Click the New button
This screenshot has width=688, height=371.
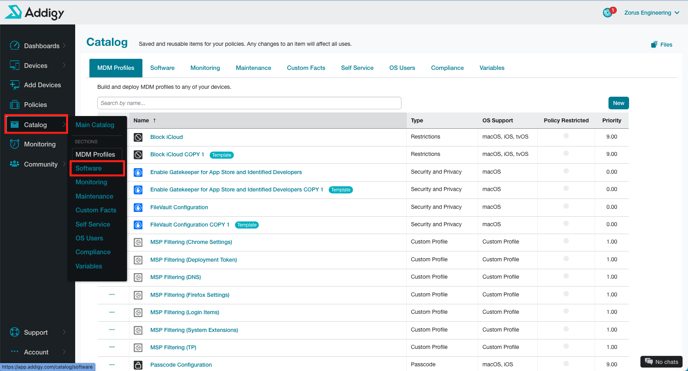(618, 103)
